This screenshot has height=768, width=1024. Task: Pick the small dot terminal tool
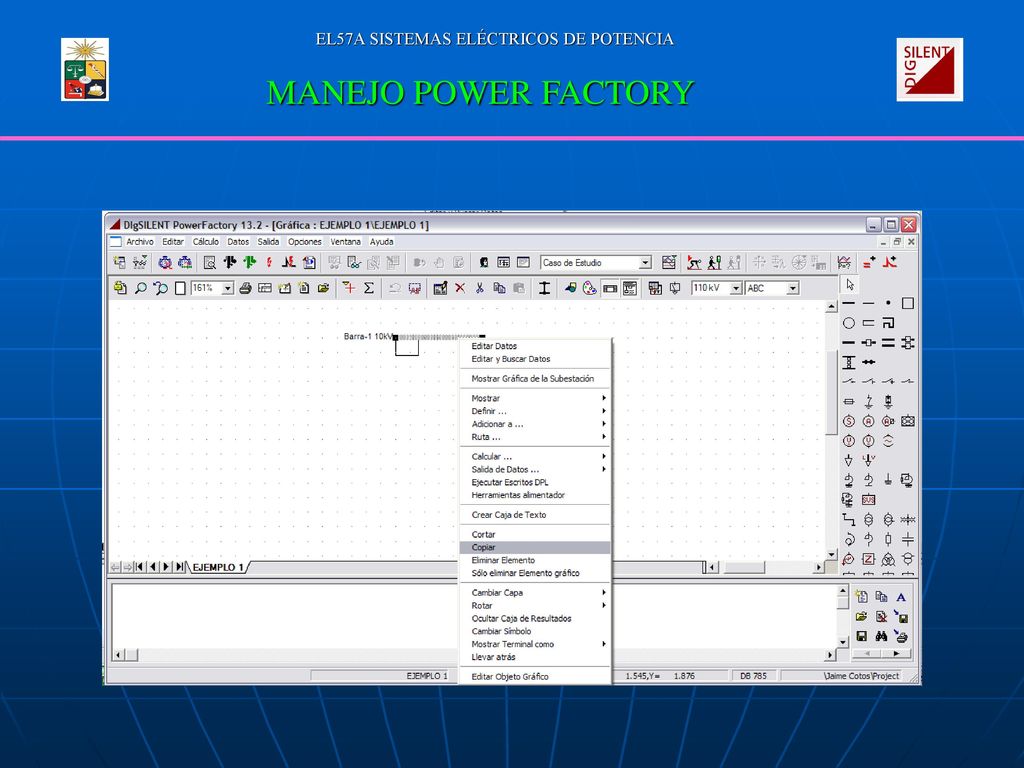pos(888,303)
